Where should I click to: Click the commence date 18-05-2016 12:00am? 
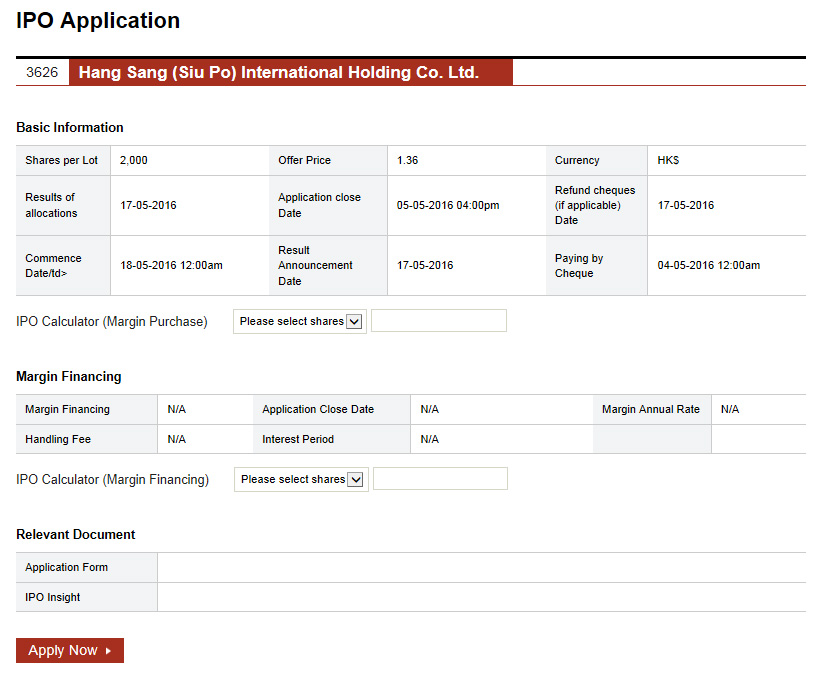pos(171,265)
